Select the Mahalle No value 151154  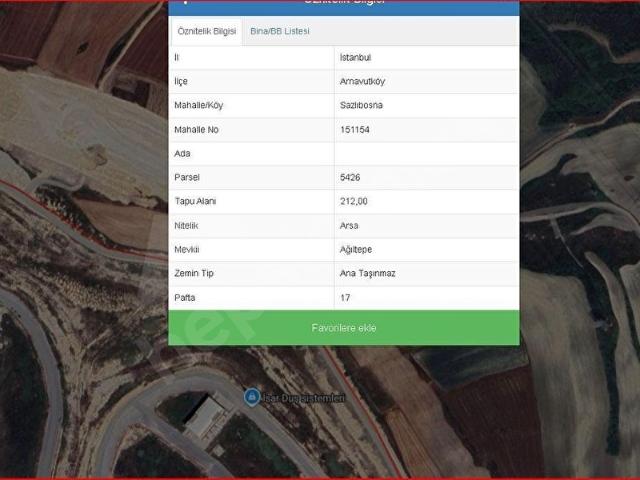(x=355, y=130)
